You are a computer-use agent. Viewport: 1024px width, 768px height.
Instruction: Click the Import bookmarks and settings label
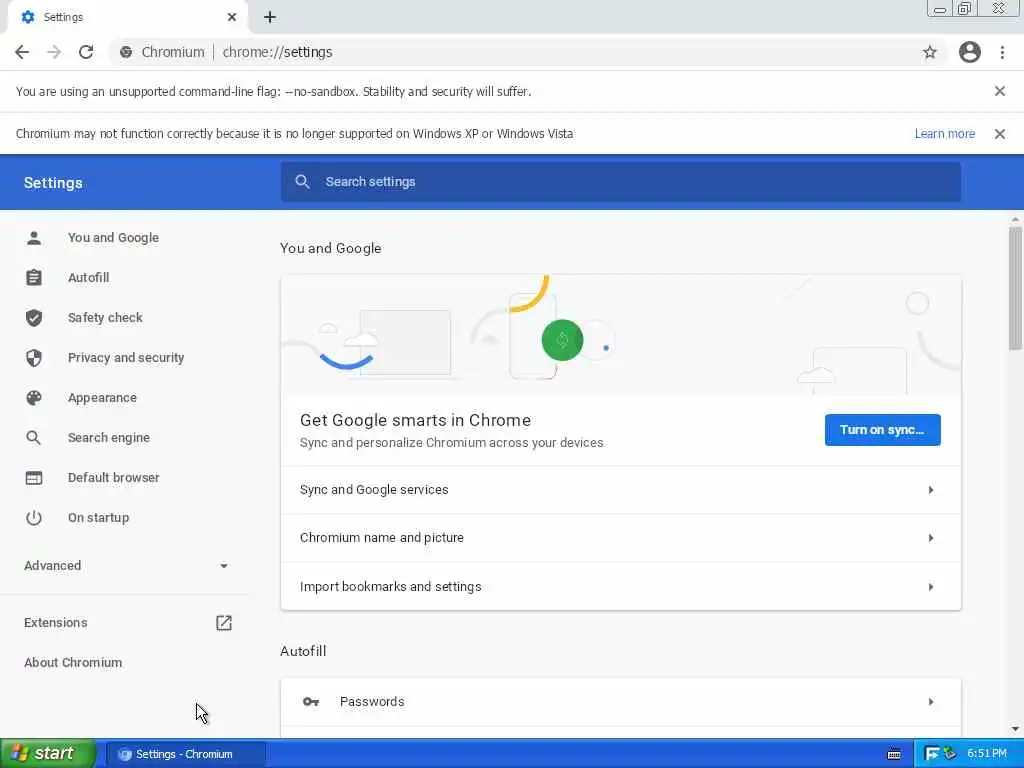[391, 587]
